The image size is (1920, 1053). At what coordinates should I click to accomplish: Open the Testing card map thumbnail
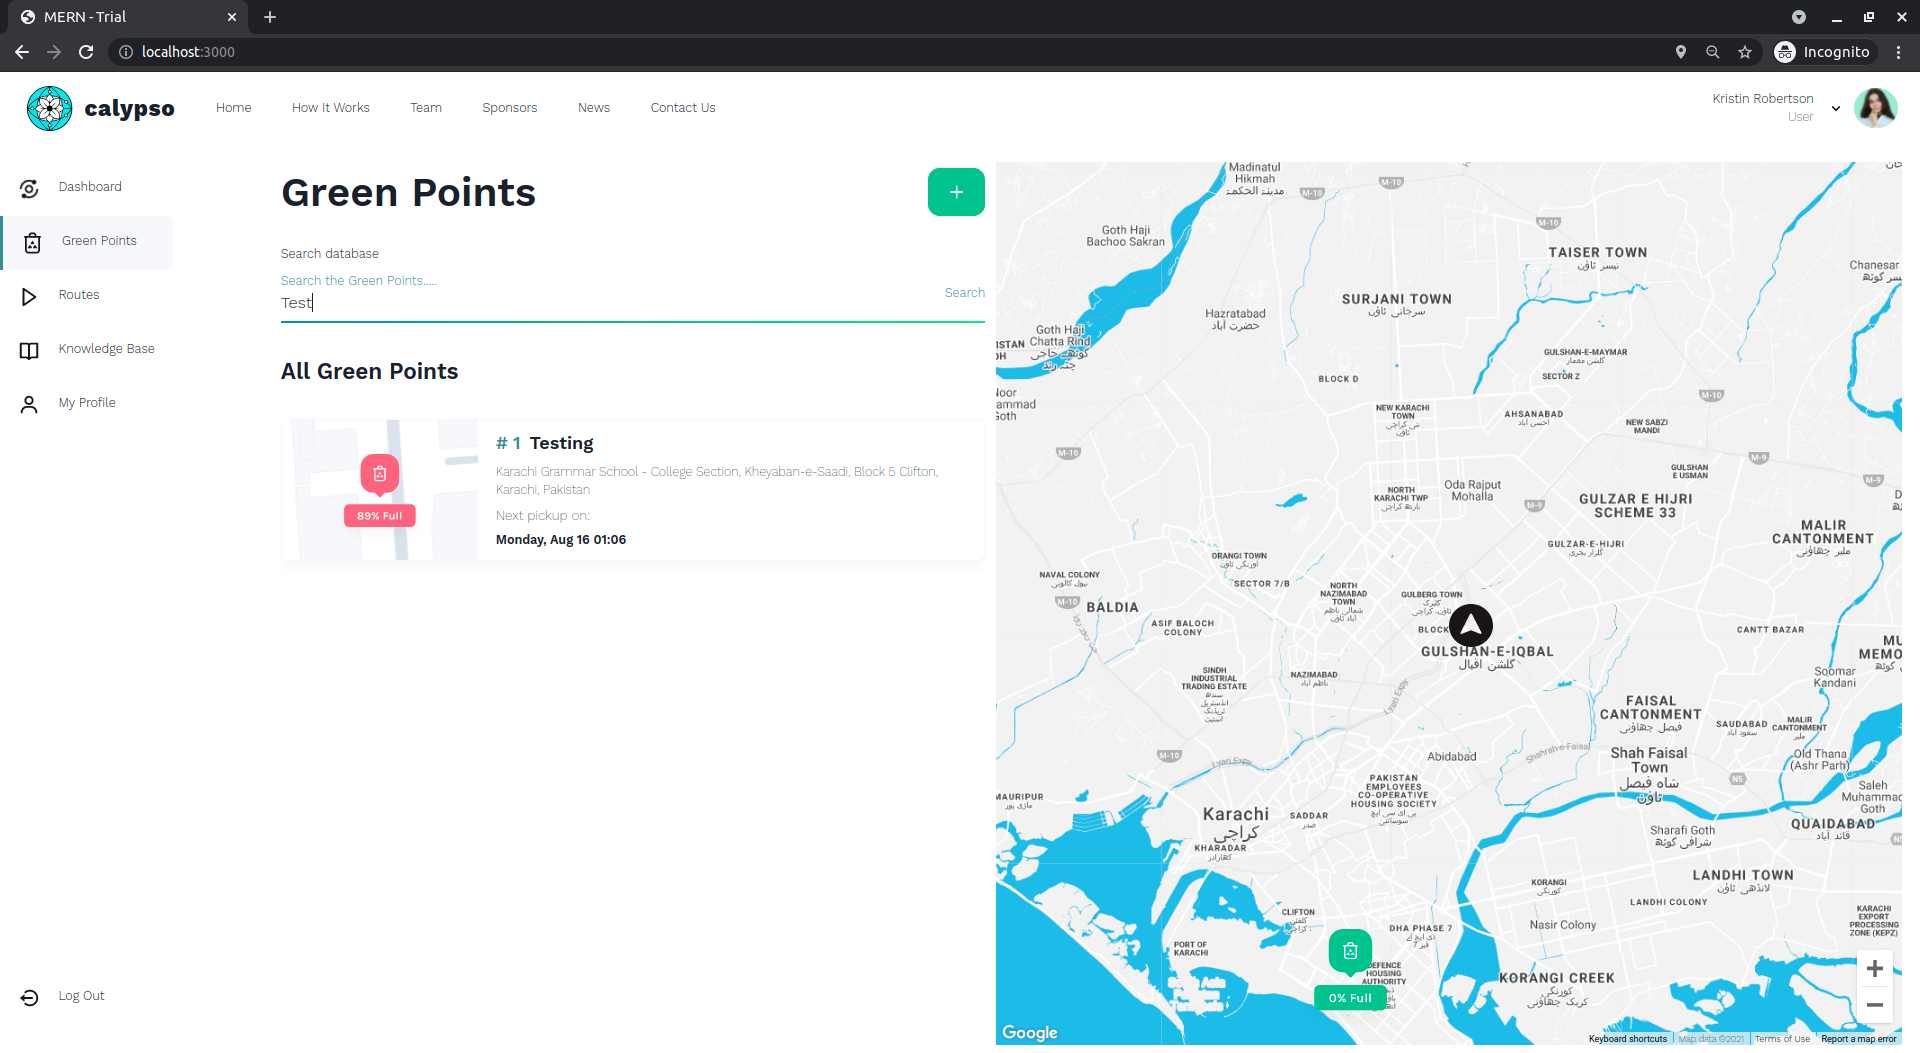click(385, 490)
